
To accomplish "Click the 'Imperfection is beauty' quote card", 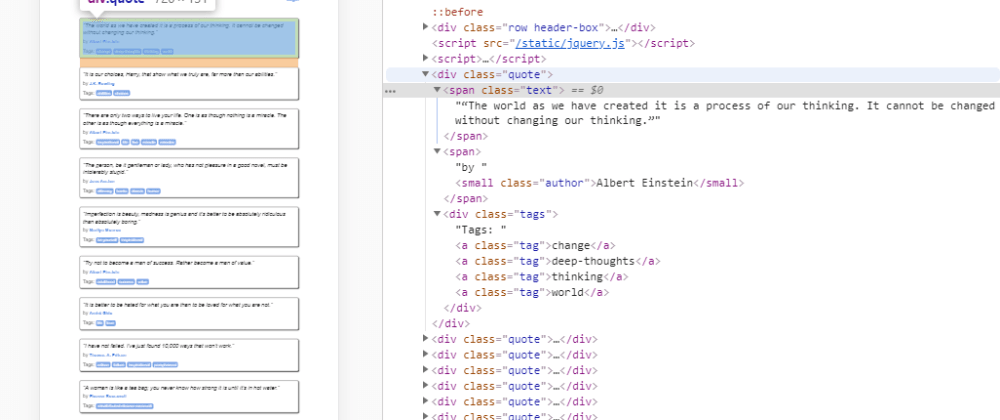I will click(x=189, y=225).
